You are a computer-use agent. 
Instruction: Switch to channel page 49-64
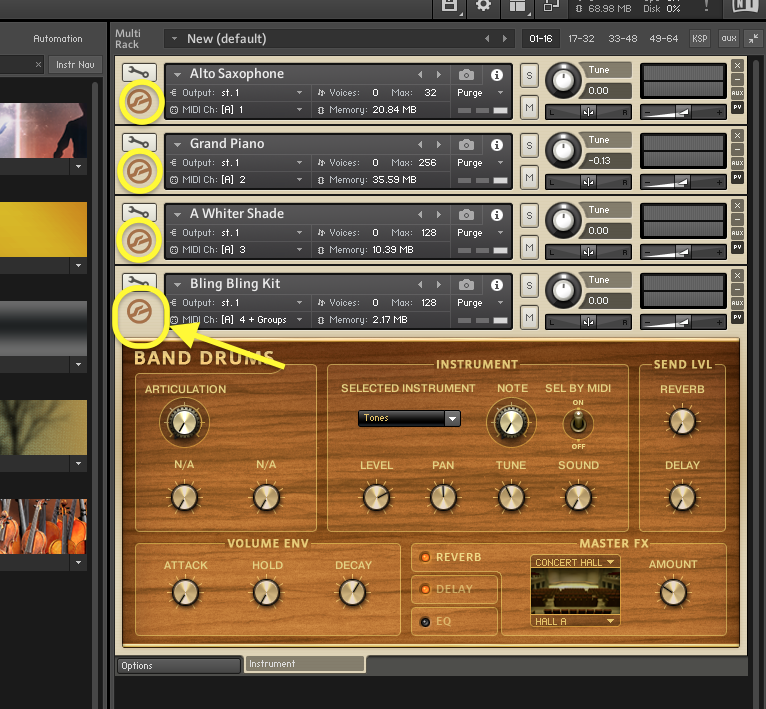point(663,39)
